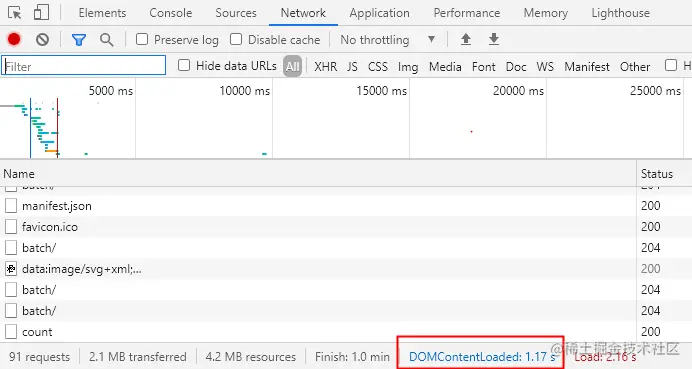This screenshot has height=369, width=692.
Task: Select the All filter type
Action: tap(293, 67)
